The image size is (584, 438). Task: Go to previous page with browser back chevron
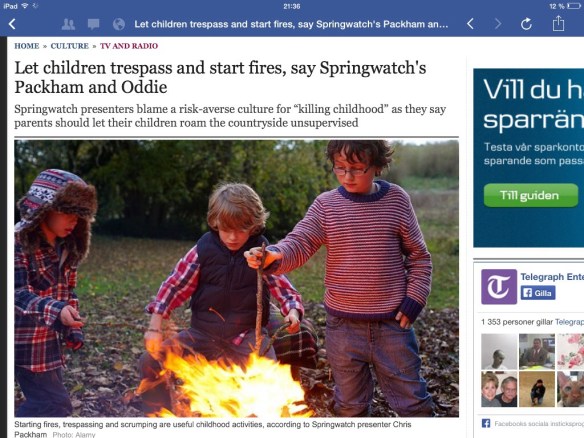point(470,24)
